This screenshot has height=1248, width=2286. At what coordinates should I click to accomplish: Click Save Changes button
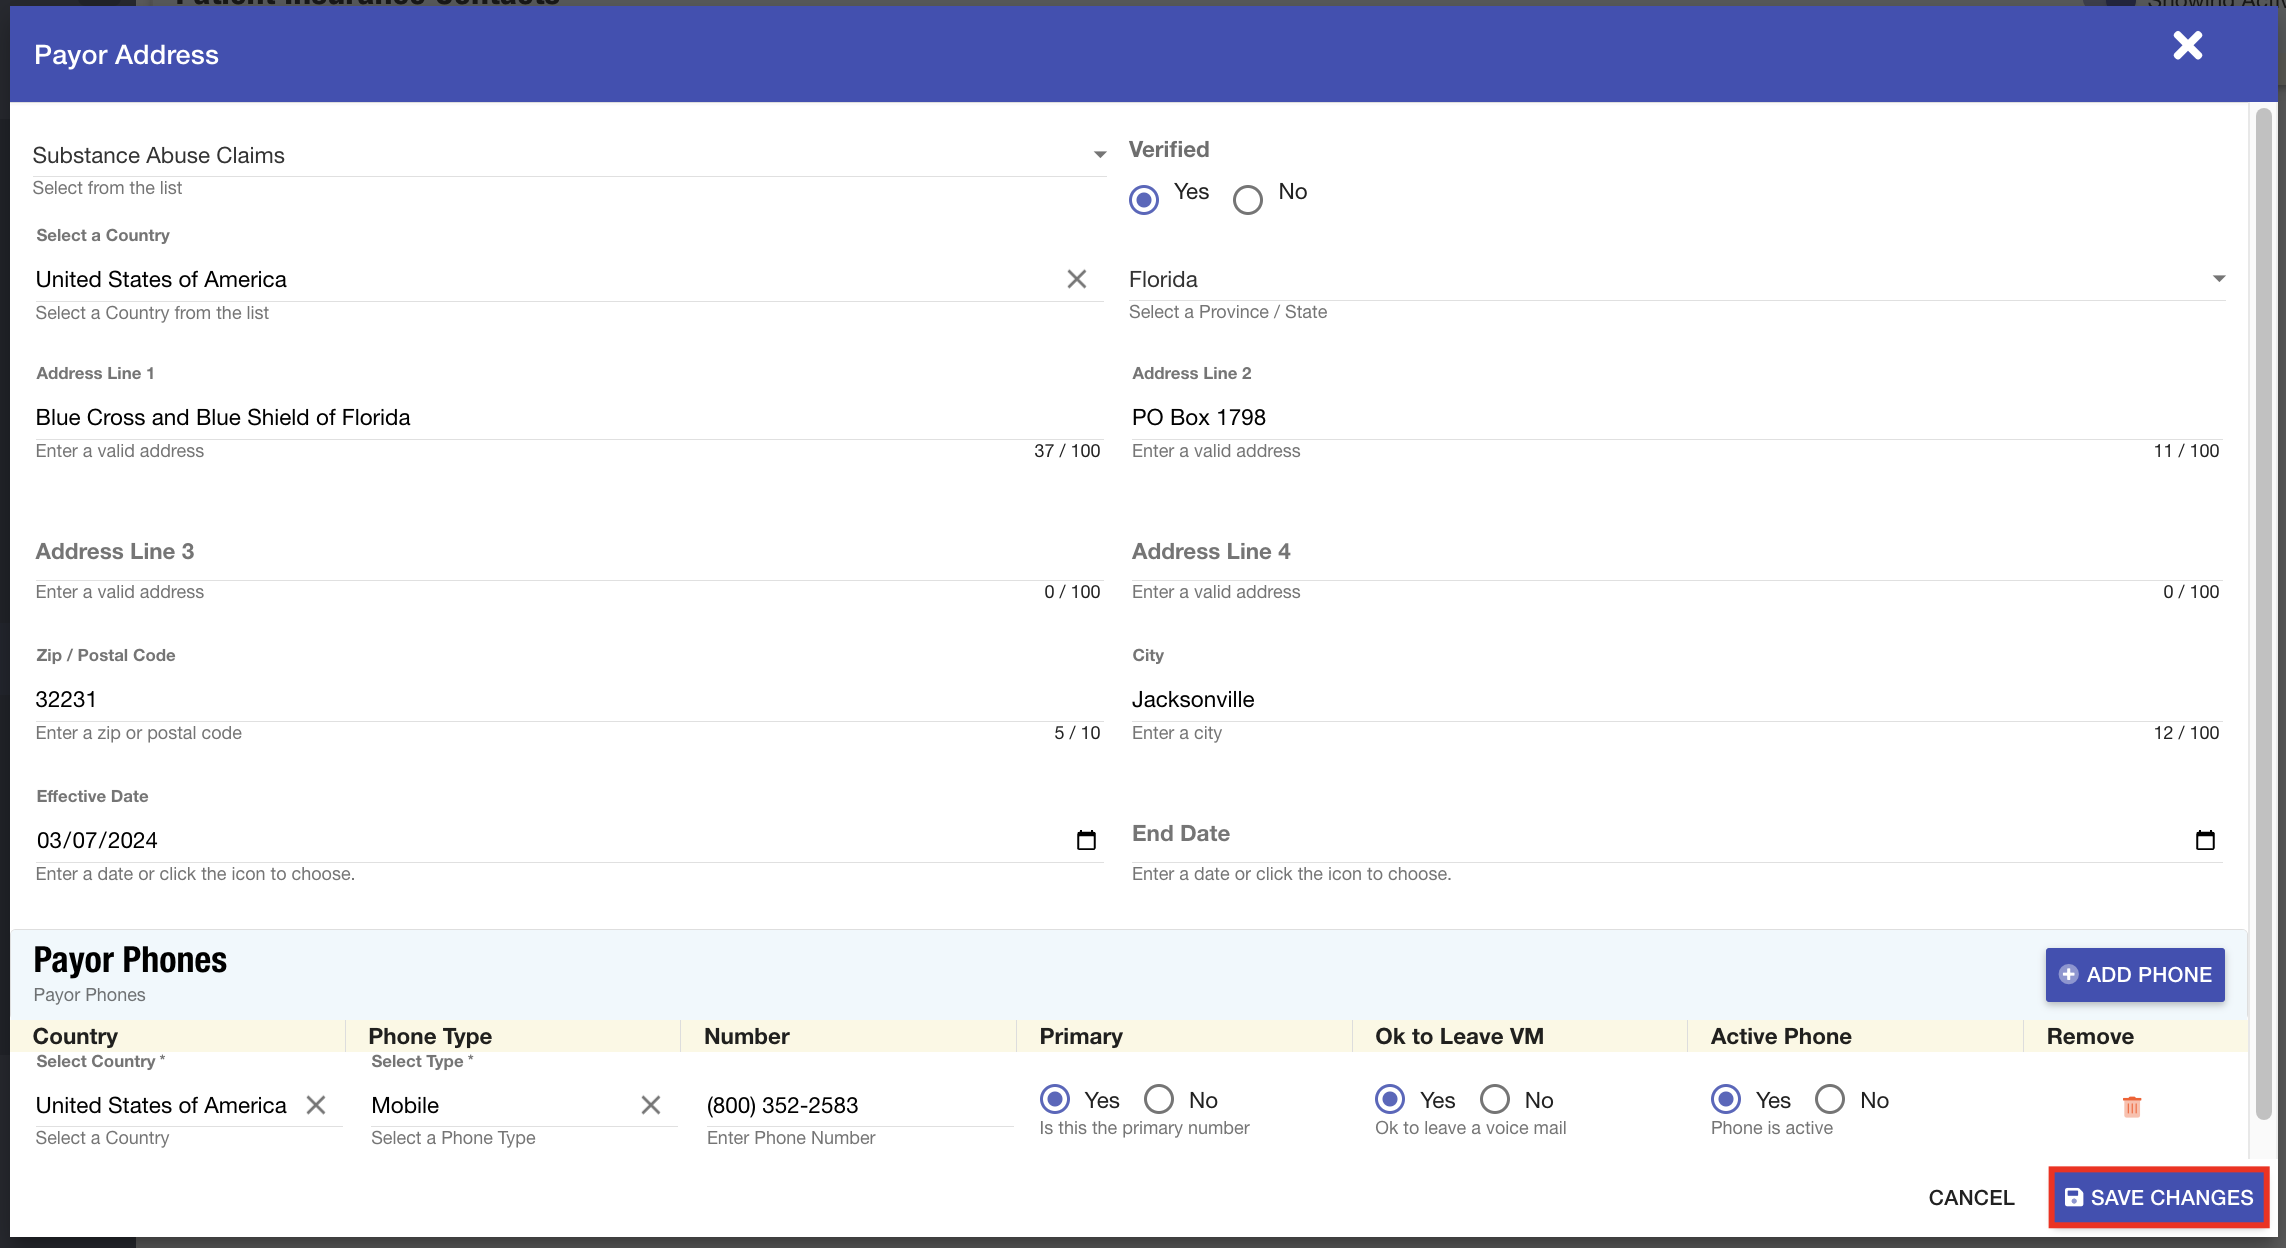click(2158, 1197)
